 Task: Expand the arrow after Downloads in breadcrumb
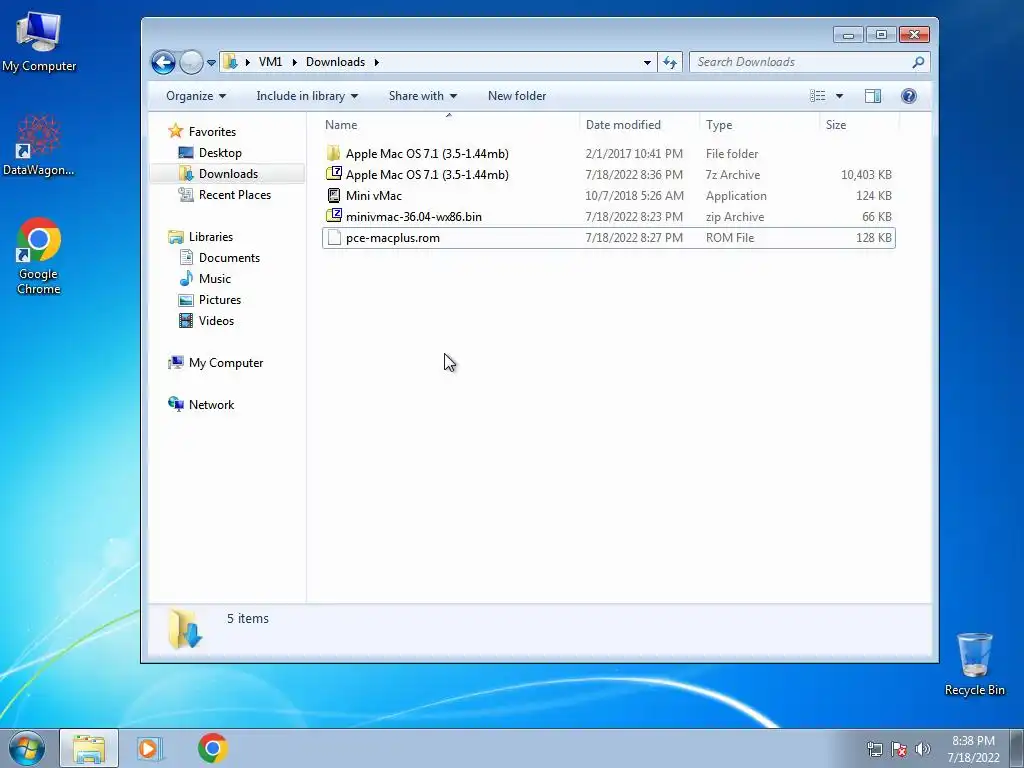(x=377, y=62)
